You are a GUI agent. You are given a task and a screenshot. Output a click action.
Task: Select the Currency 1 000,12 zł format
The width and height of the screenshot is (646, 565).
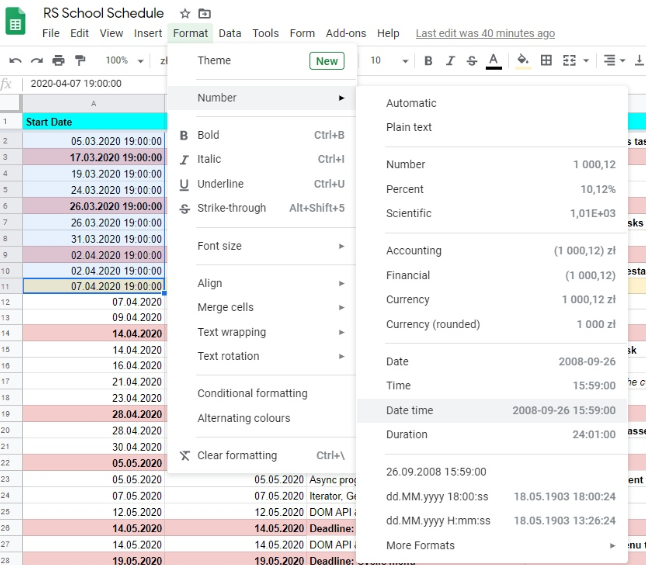(492, 300)
